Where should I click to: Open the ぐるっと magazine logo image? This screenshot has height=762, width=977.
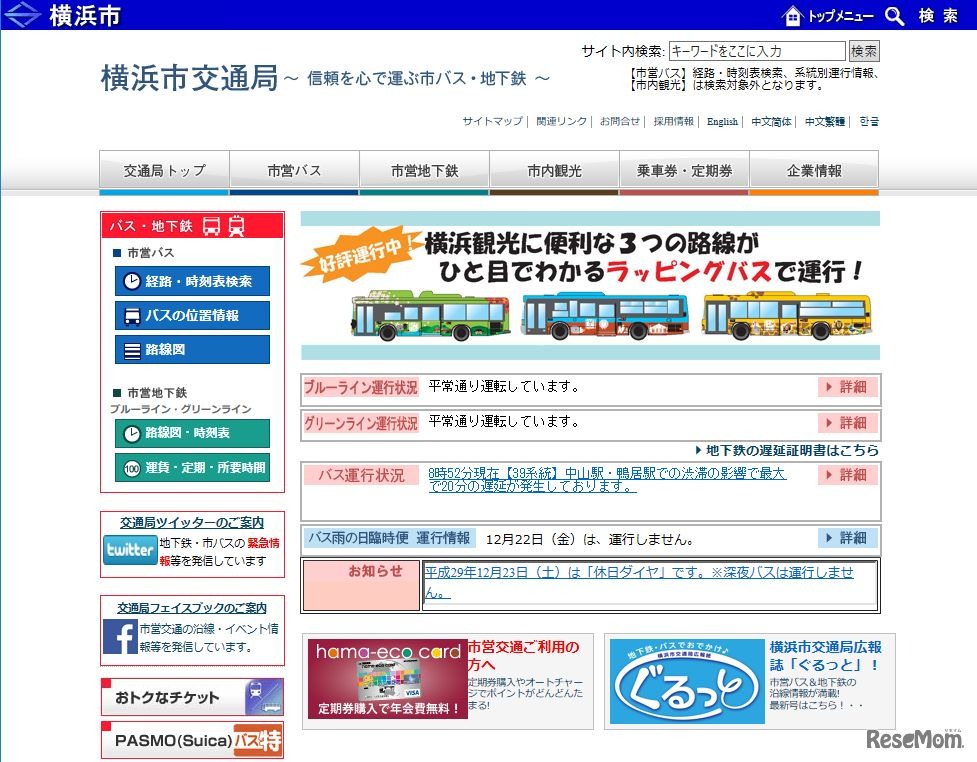coord(687,682)
